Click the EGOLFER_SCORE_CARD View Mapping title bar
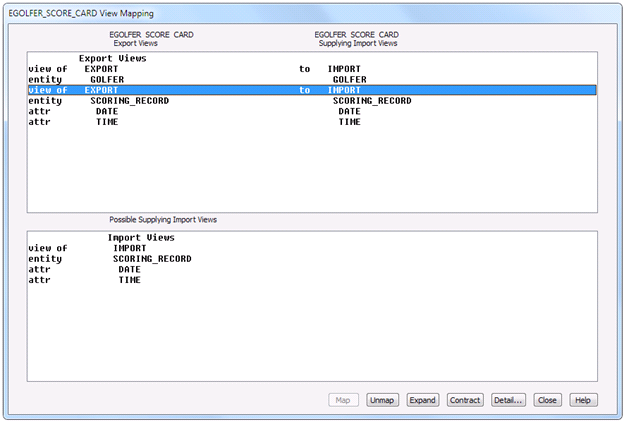Screen dimensions: 623x421 point(312,13)
